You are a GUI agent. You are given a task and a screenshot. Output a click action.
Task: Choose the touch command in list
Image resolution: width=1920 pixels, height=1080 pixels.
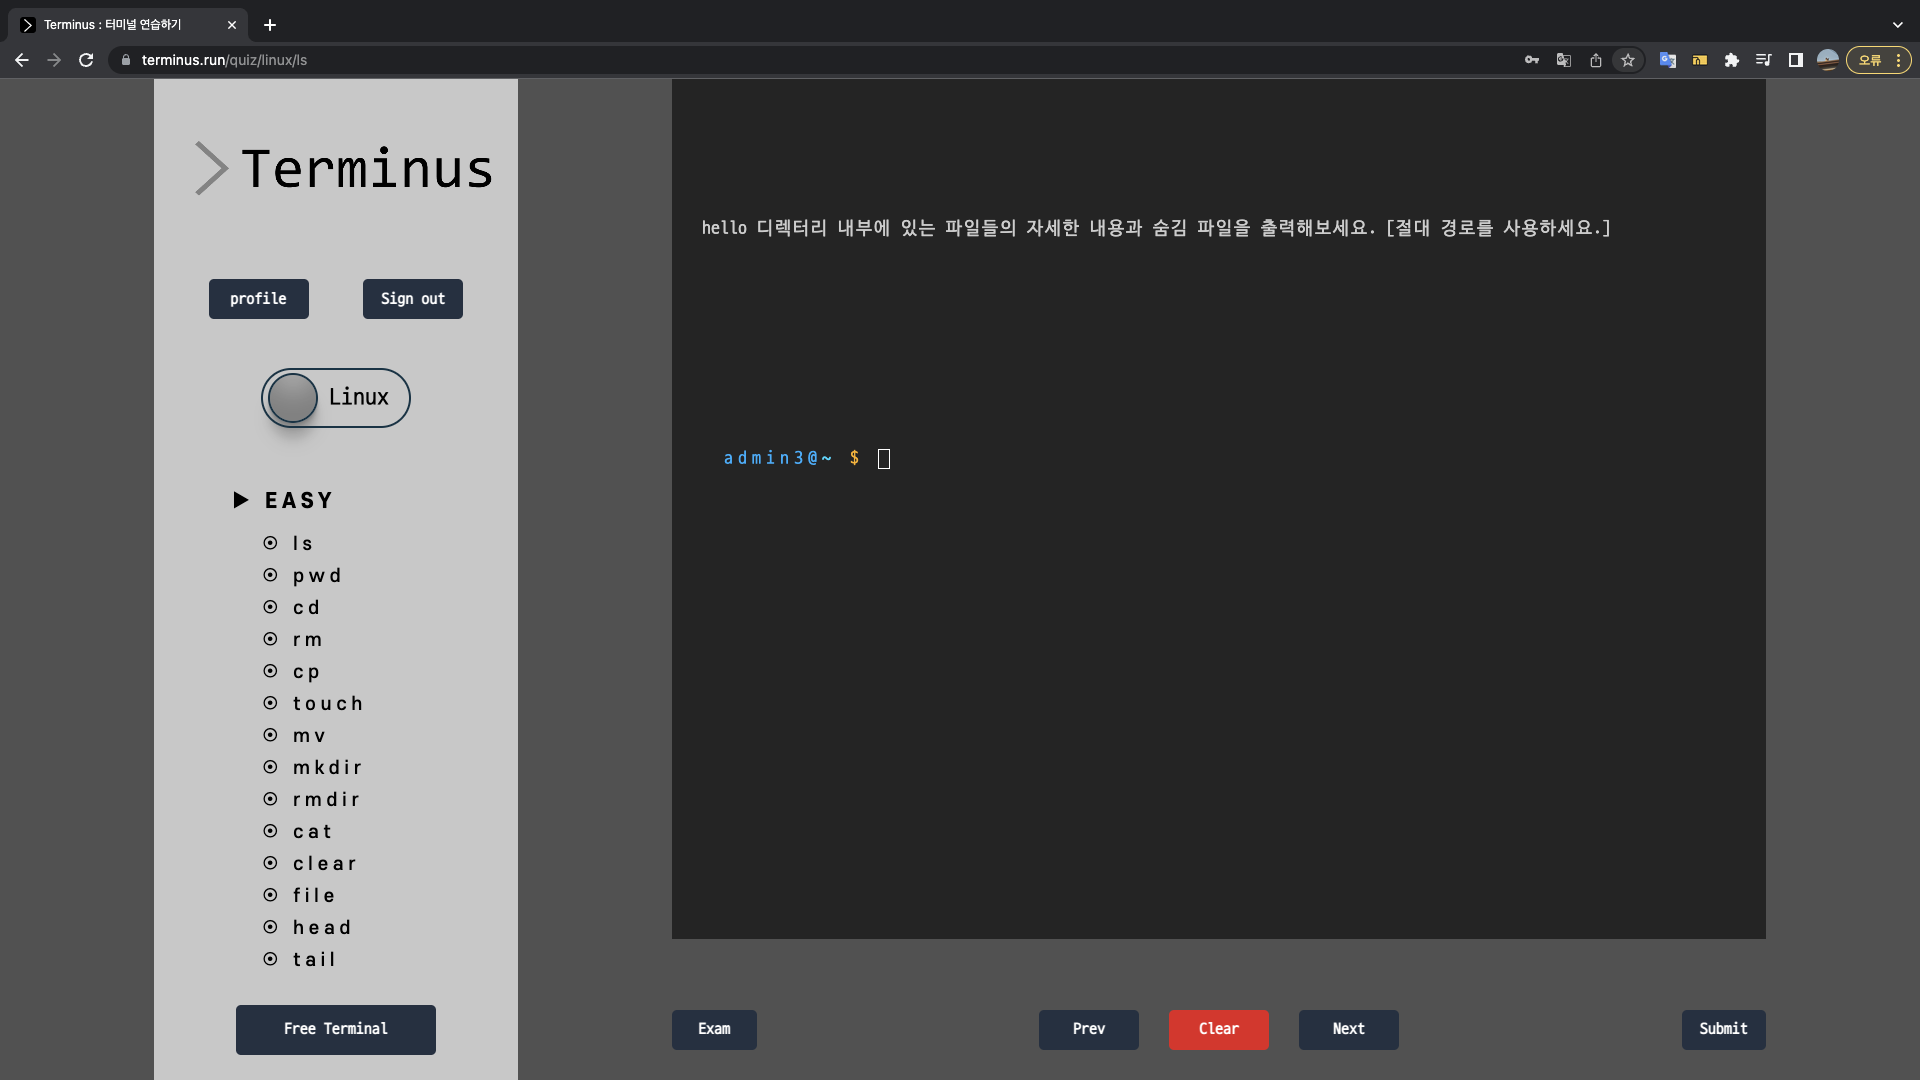point(327,704)
